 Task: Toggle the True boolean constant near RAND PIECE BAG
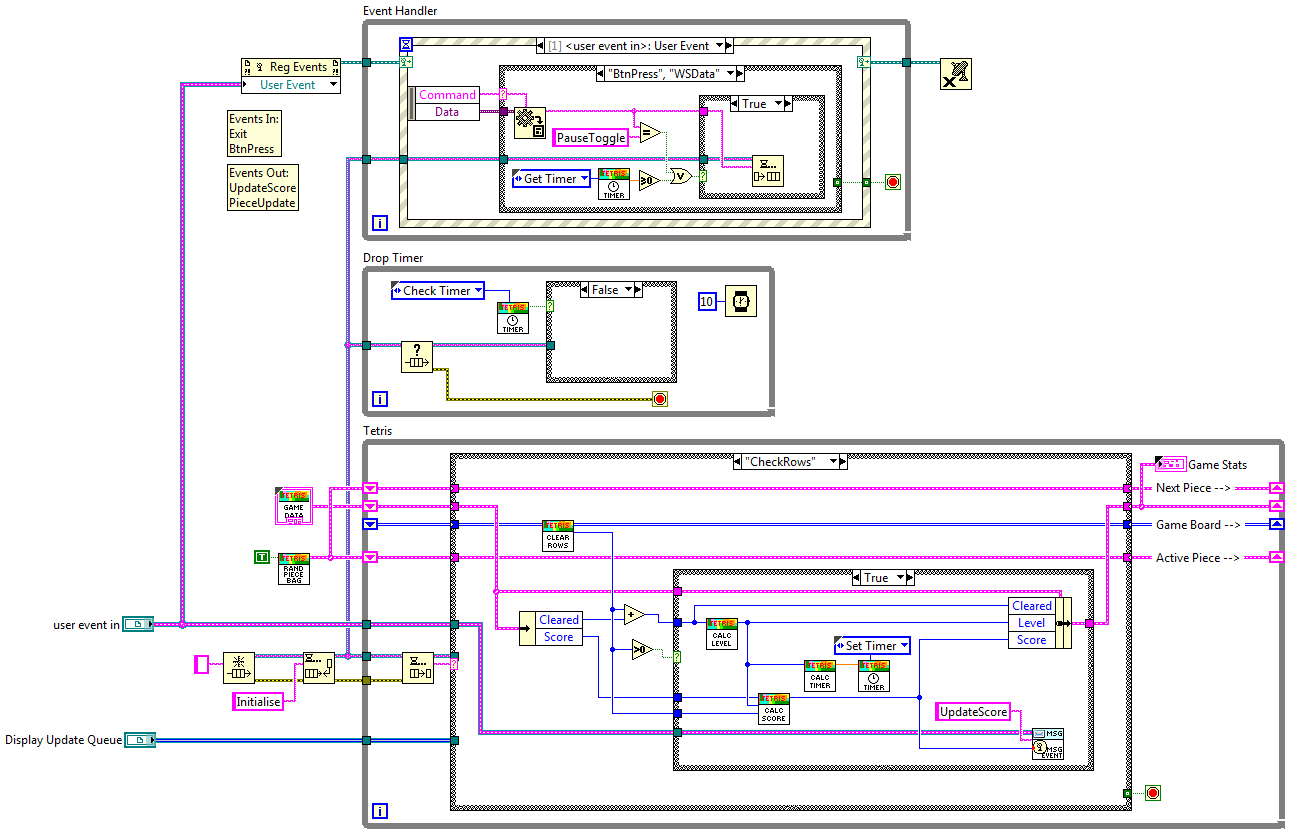[262, 556]
